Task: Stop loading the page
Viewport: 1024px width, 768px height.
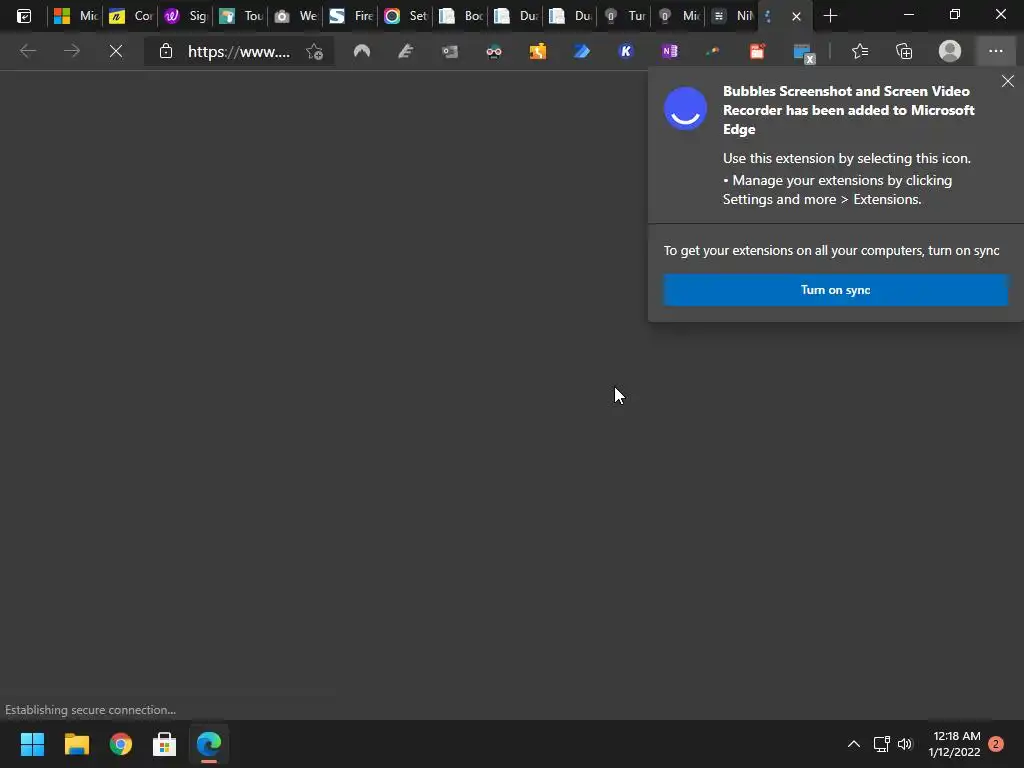Action: coord(116,51)
